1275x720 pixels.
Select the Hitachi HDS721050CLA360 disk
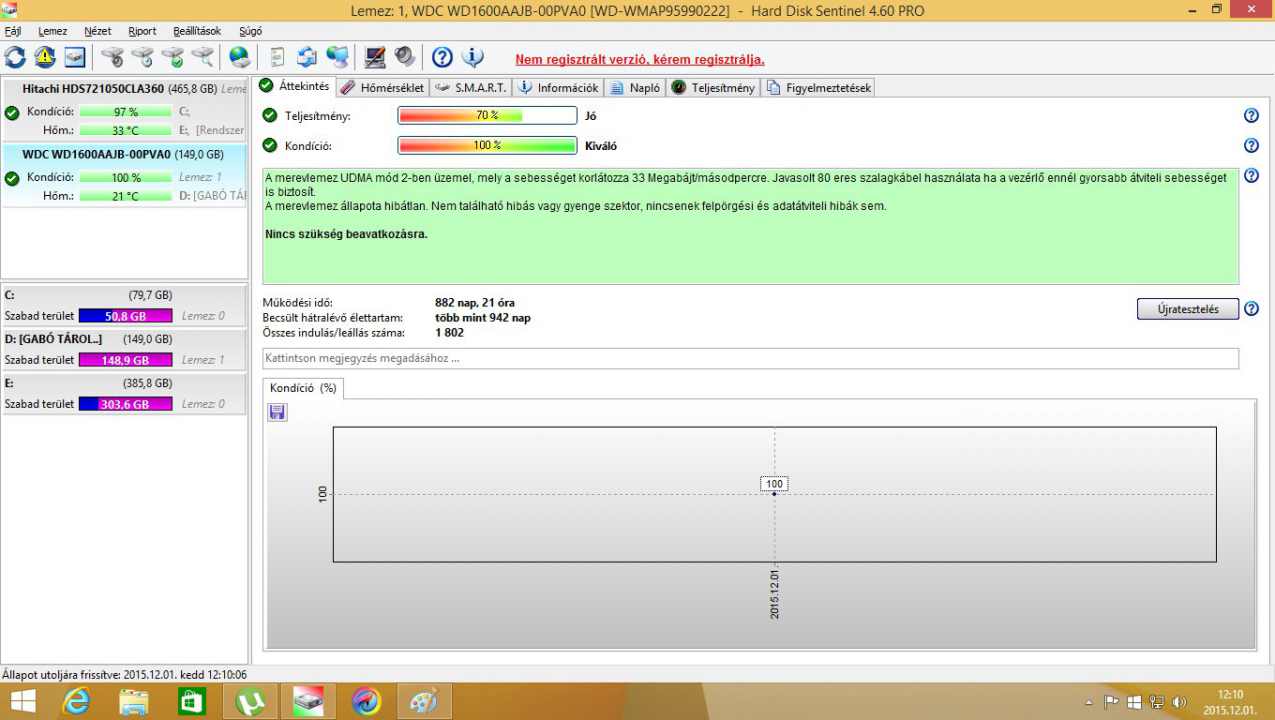(x=125, y=110)
